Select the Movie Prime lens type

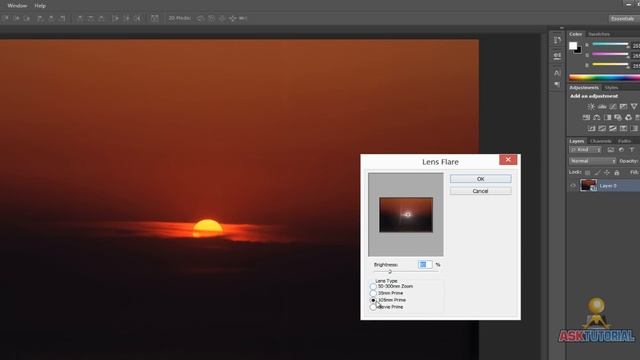(373, 307)
